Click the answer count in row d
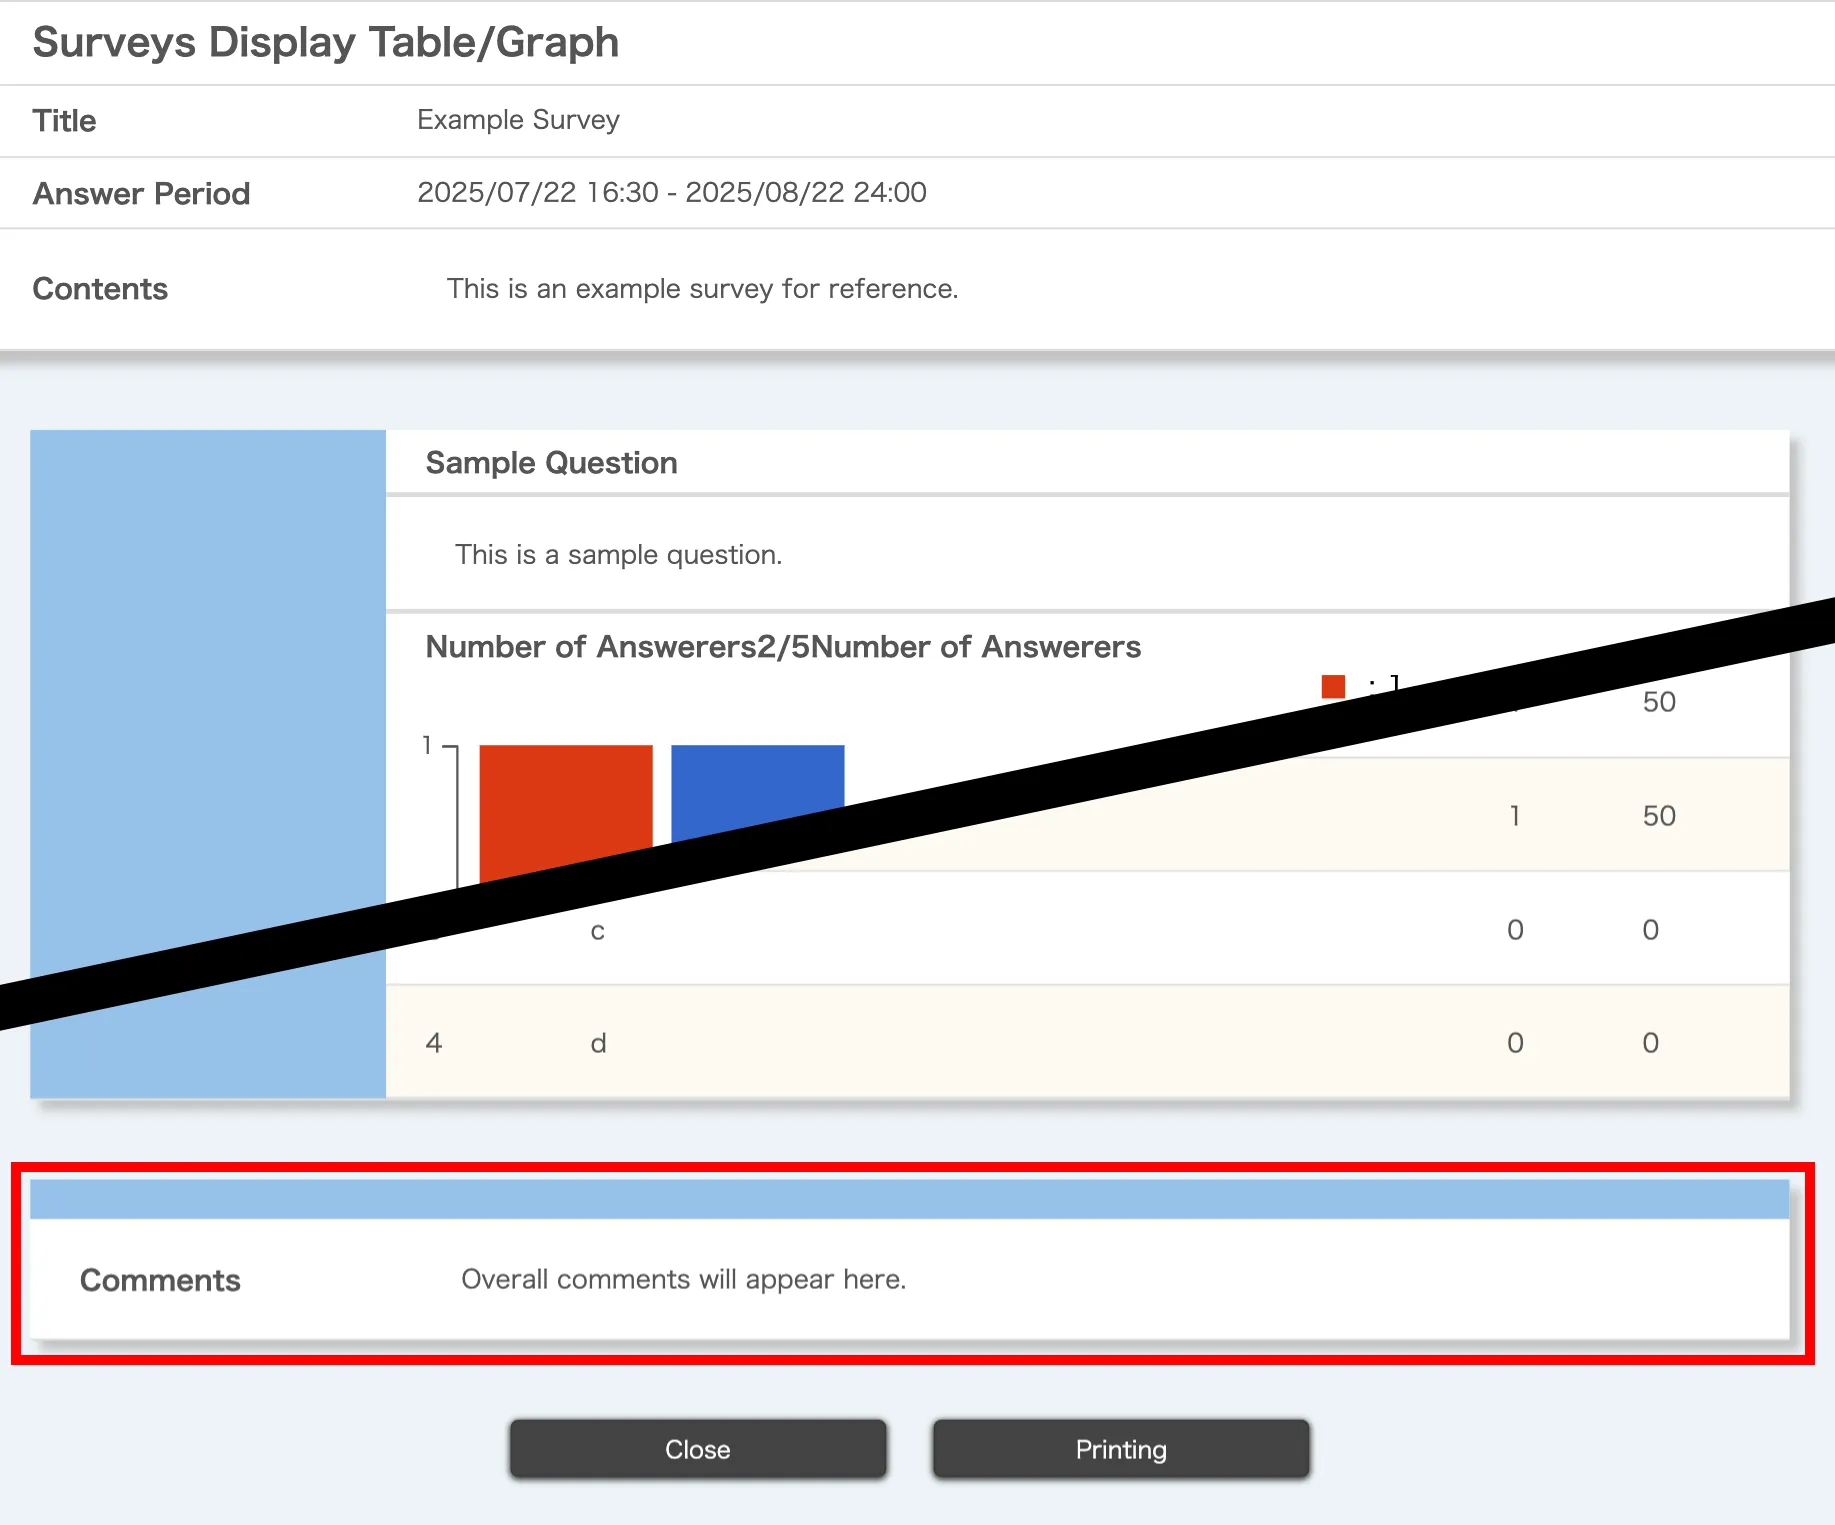 [1514, 1043]
